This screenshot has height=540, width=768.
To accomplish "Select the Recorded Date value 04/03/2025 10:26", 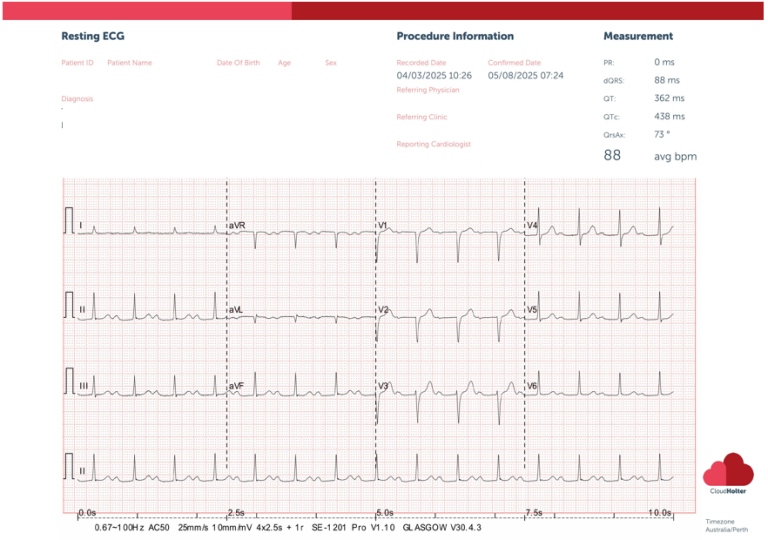I will pos(434,75).
